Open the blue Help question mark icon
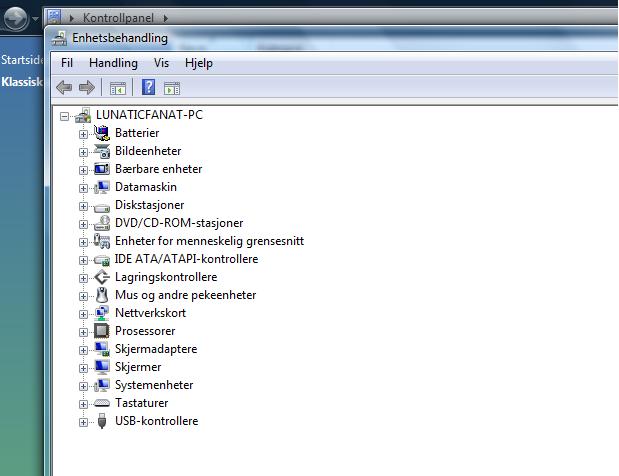Image resolution: width=619 pixels, height=476 pixels. [x=148, y=87]
